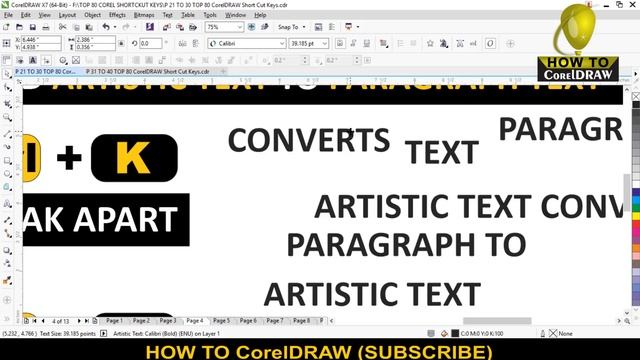Viewport: 640px width, 360px height.
Task: Select the Shape tool in toolbox
Action: click(7, 88)
